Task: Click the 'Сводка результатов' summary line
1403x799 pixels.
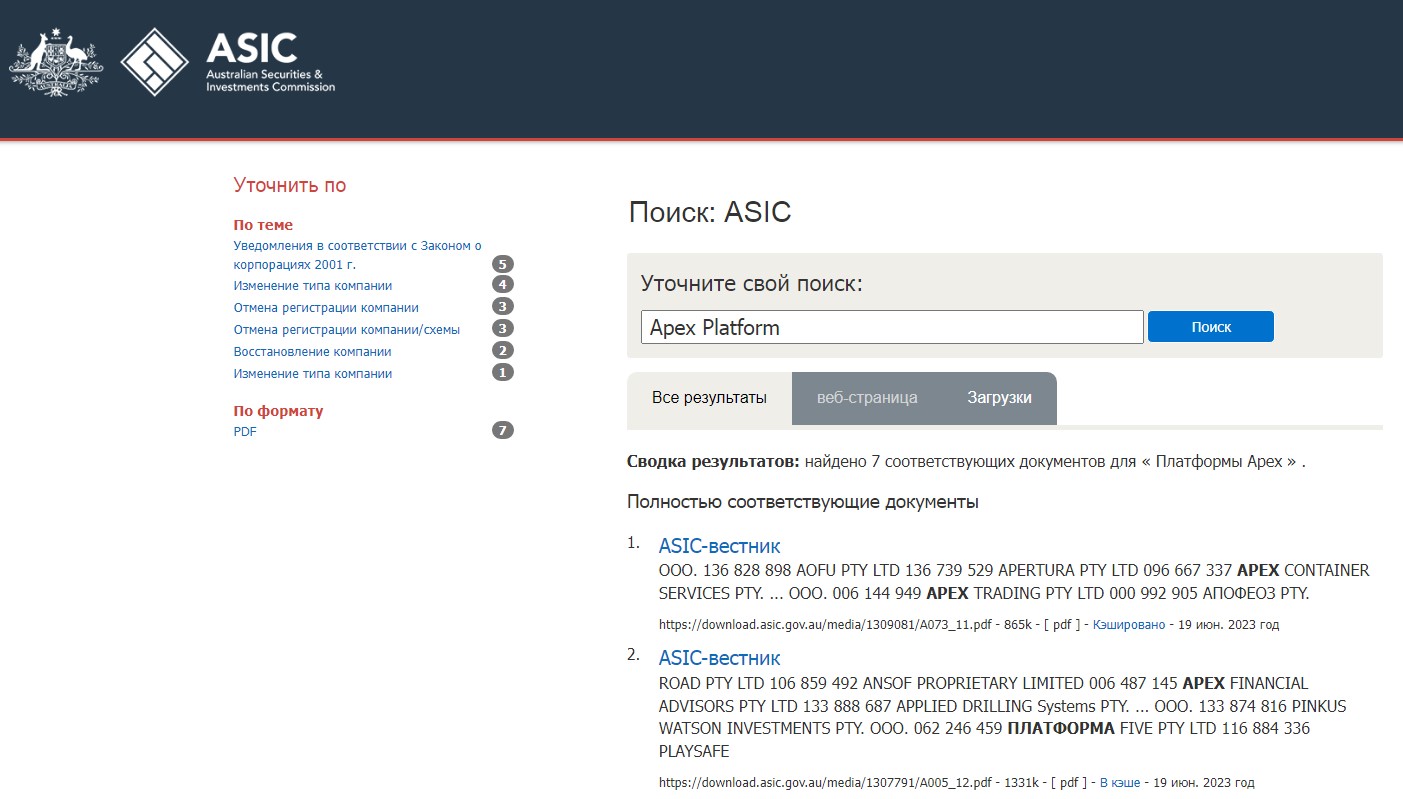Action: click(967, 462)
